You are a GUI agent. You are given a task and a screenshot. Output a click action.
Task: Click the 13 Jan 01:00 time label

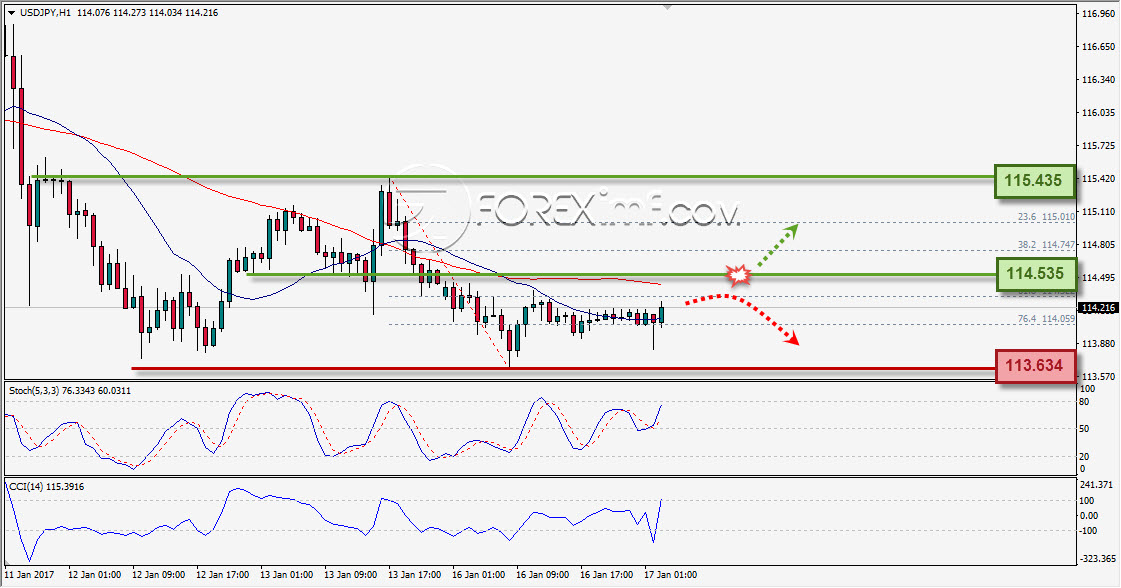pos(287,574)
